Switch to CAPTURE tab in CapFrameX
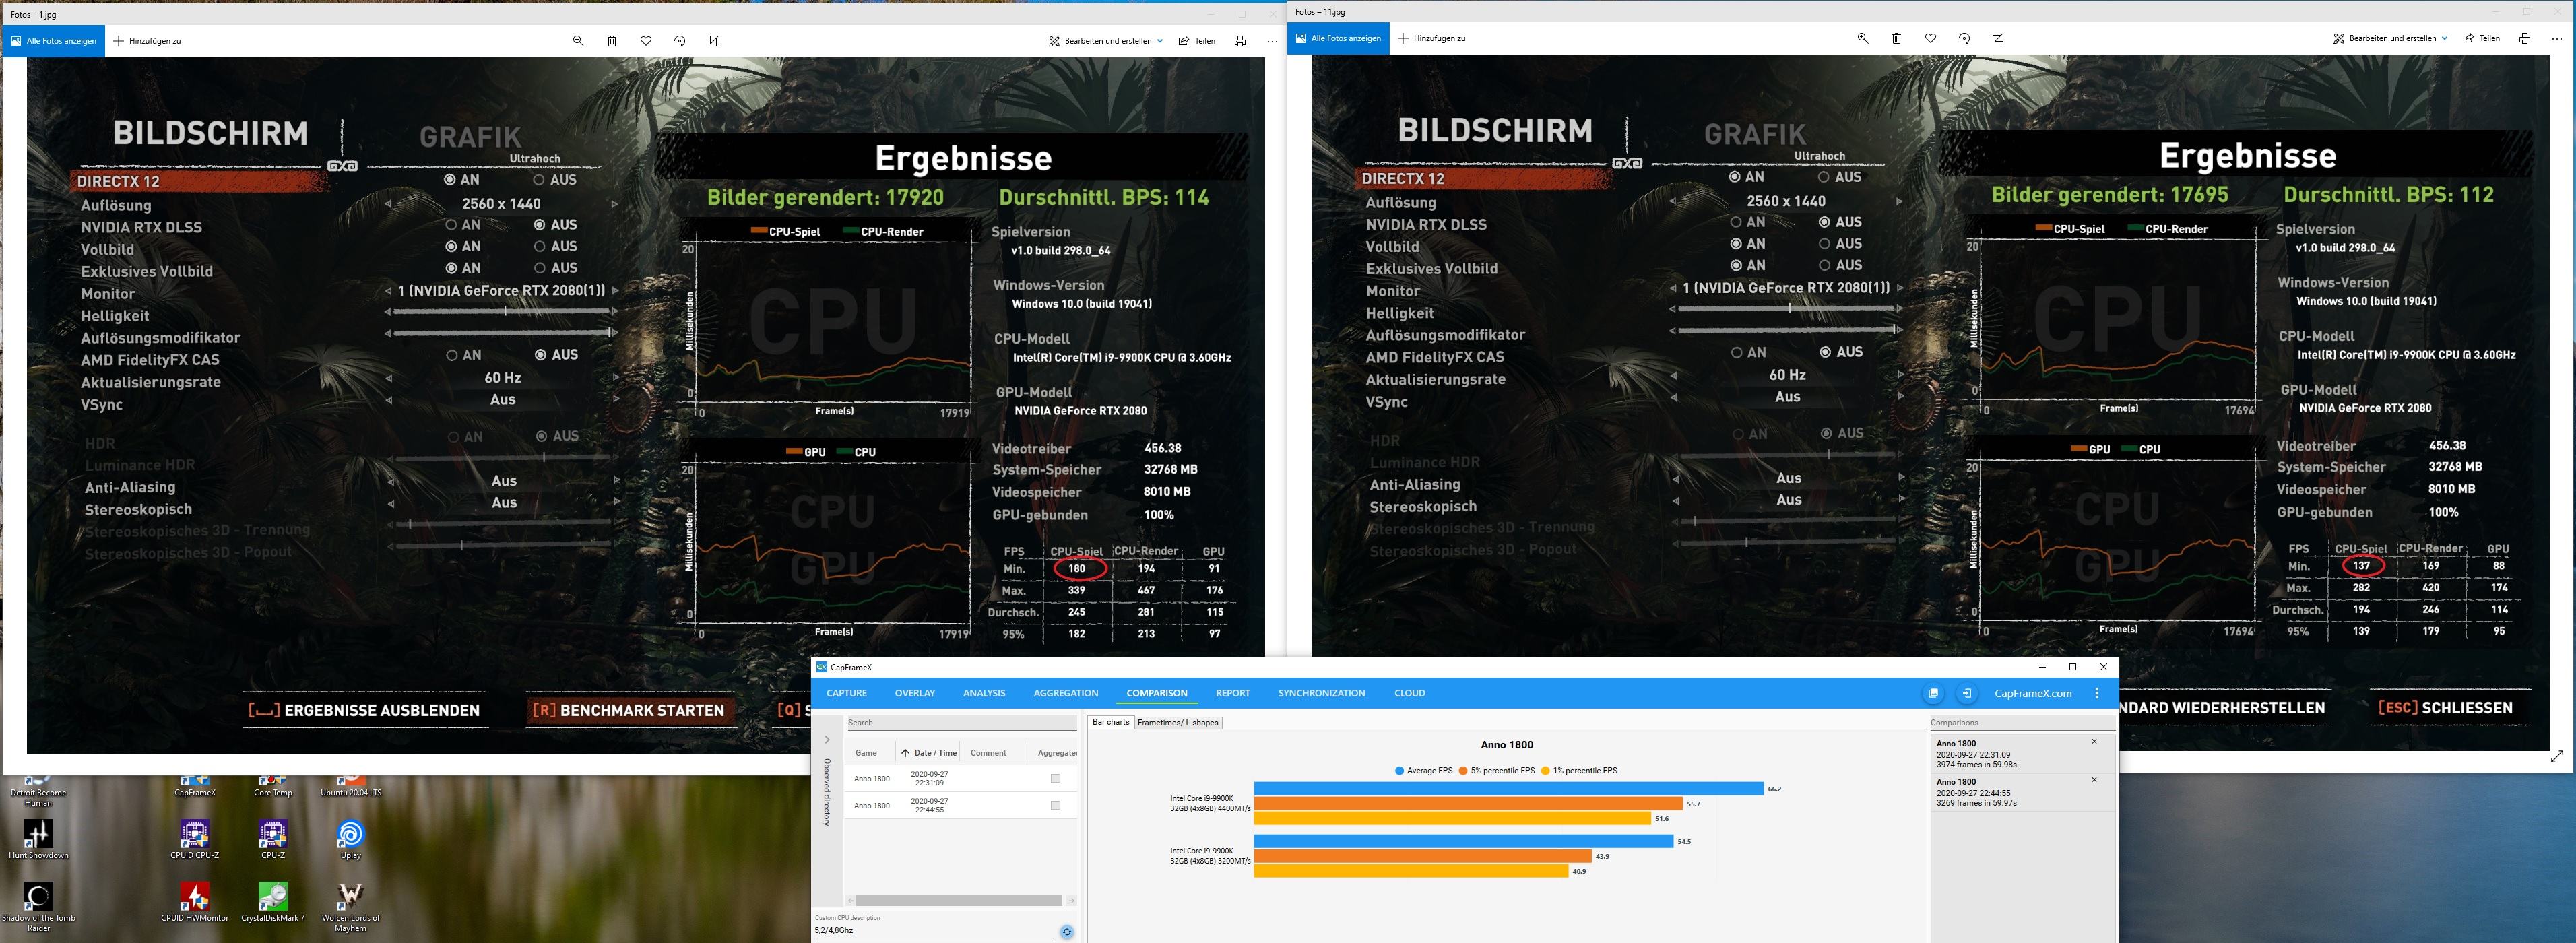The width and height of the screenshot is (2576, 943). pos(846,693)
